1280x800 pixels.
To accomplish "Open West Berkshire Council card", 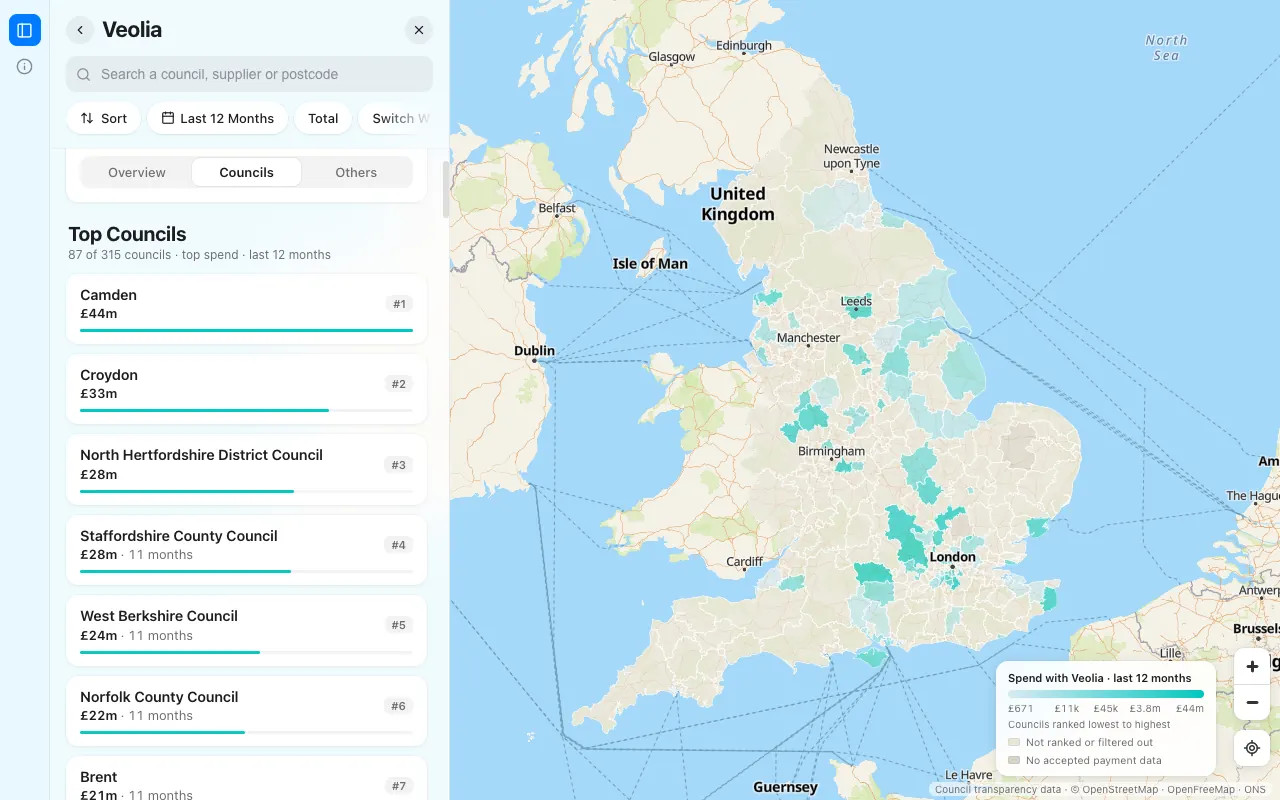I will tap(247, 630).
